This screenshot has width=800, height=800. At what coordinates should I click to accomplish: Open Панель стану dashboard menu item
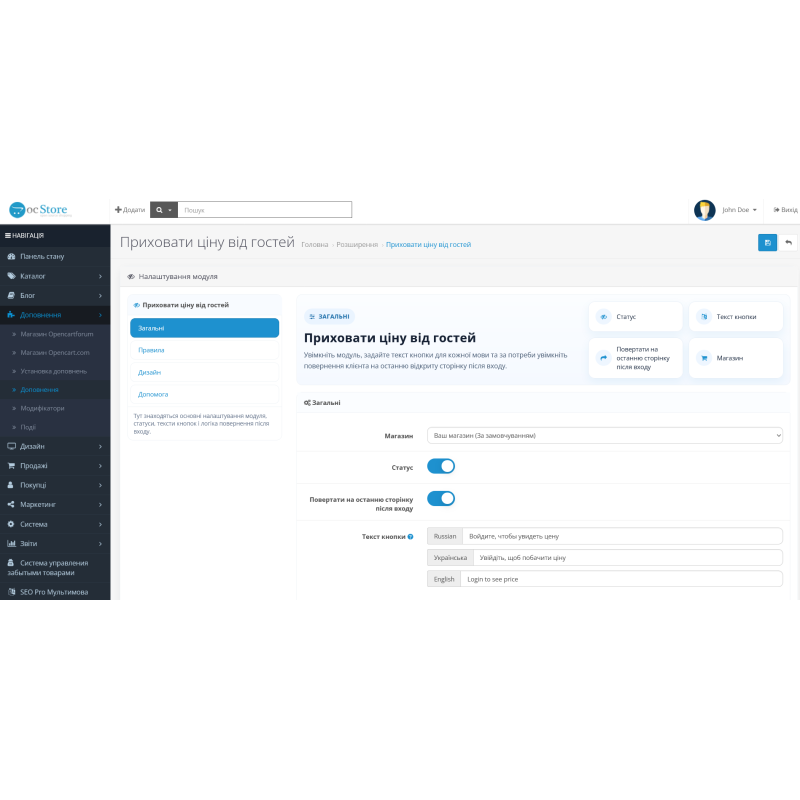tap(55, 257)
